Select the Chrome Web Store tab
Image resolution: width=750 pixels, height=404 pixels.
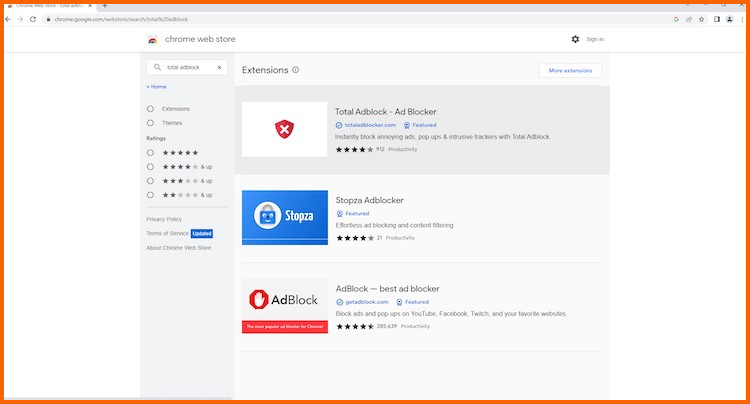point(49,6)
